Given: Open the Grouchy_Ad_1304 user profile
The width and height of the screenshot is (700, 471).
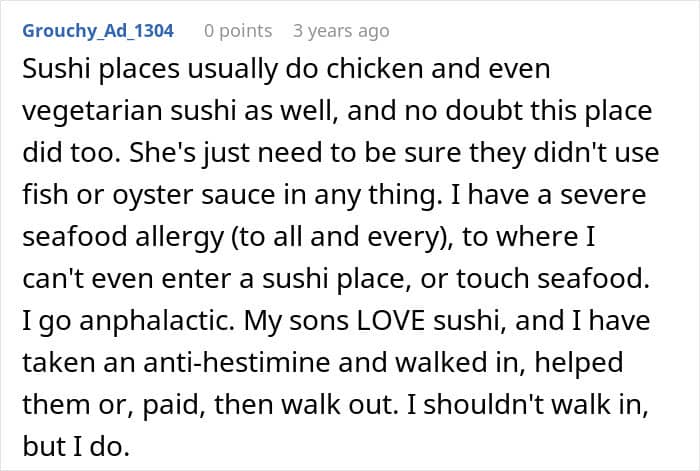Looking at the screenshot, I should coord(98,31).
